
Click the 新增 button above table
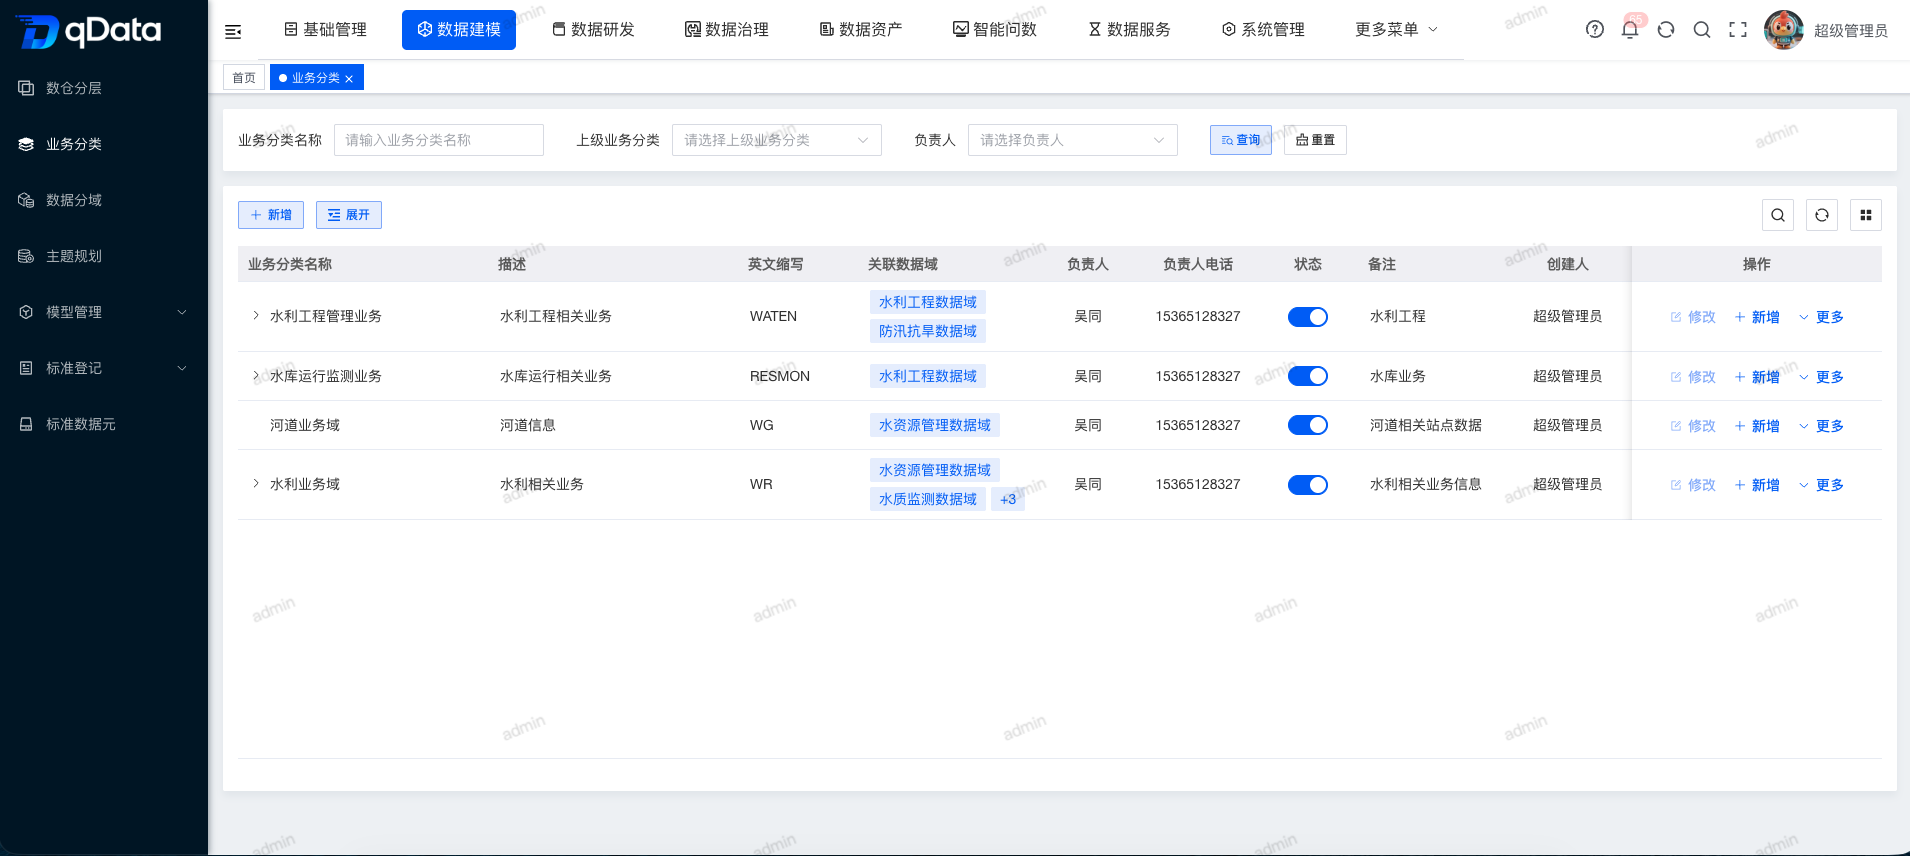pos(271,215)
